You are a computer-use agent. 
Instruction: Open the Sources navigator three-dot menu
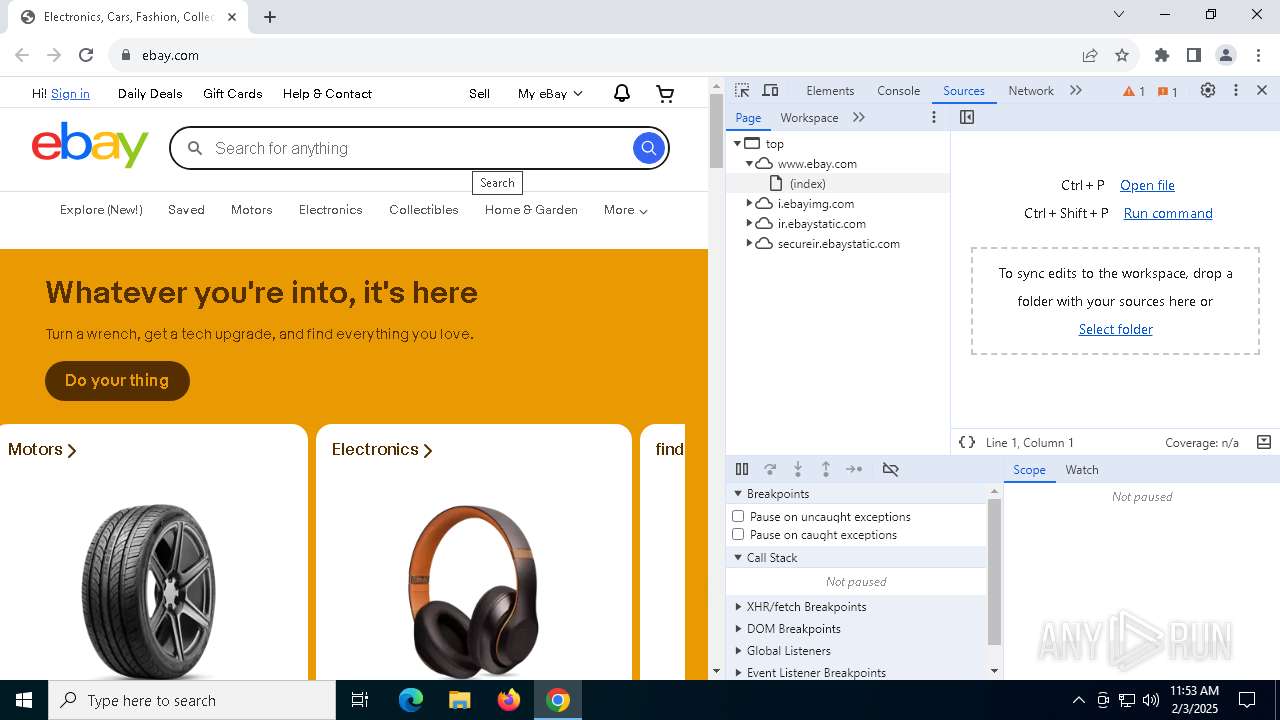pyautogui.click(x=934, y=117)
